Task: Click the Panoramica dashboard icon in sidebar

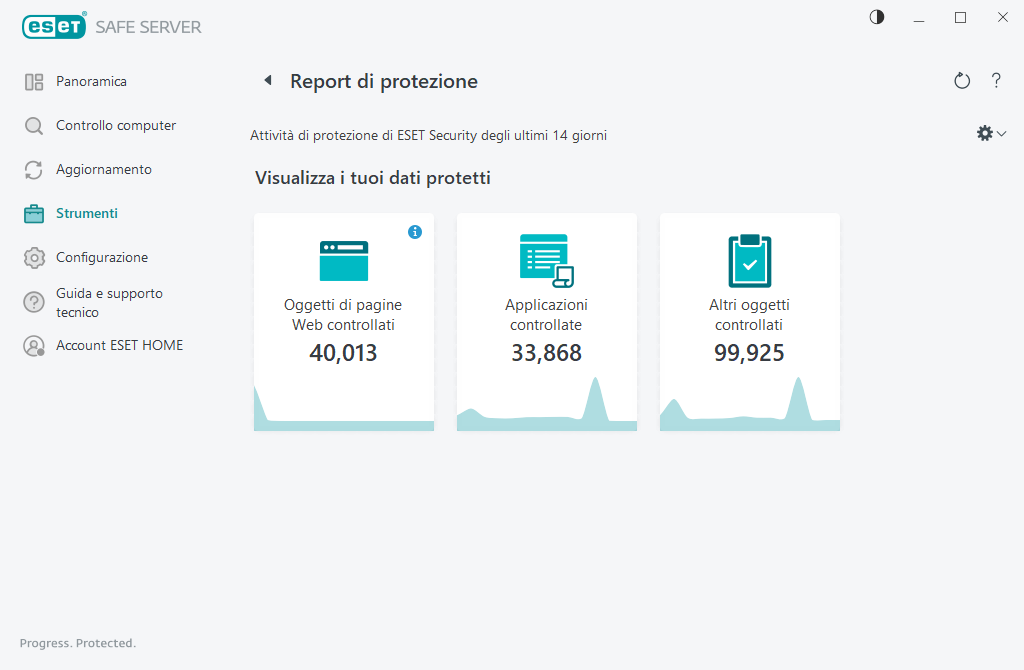Action: [34, 82]
